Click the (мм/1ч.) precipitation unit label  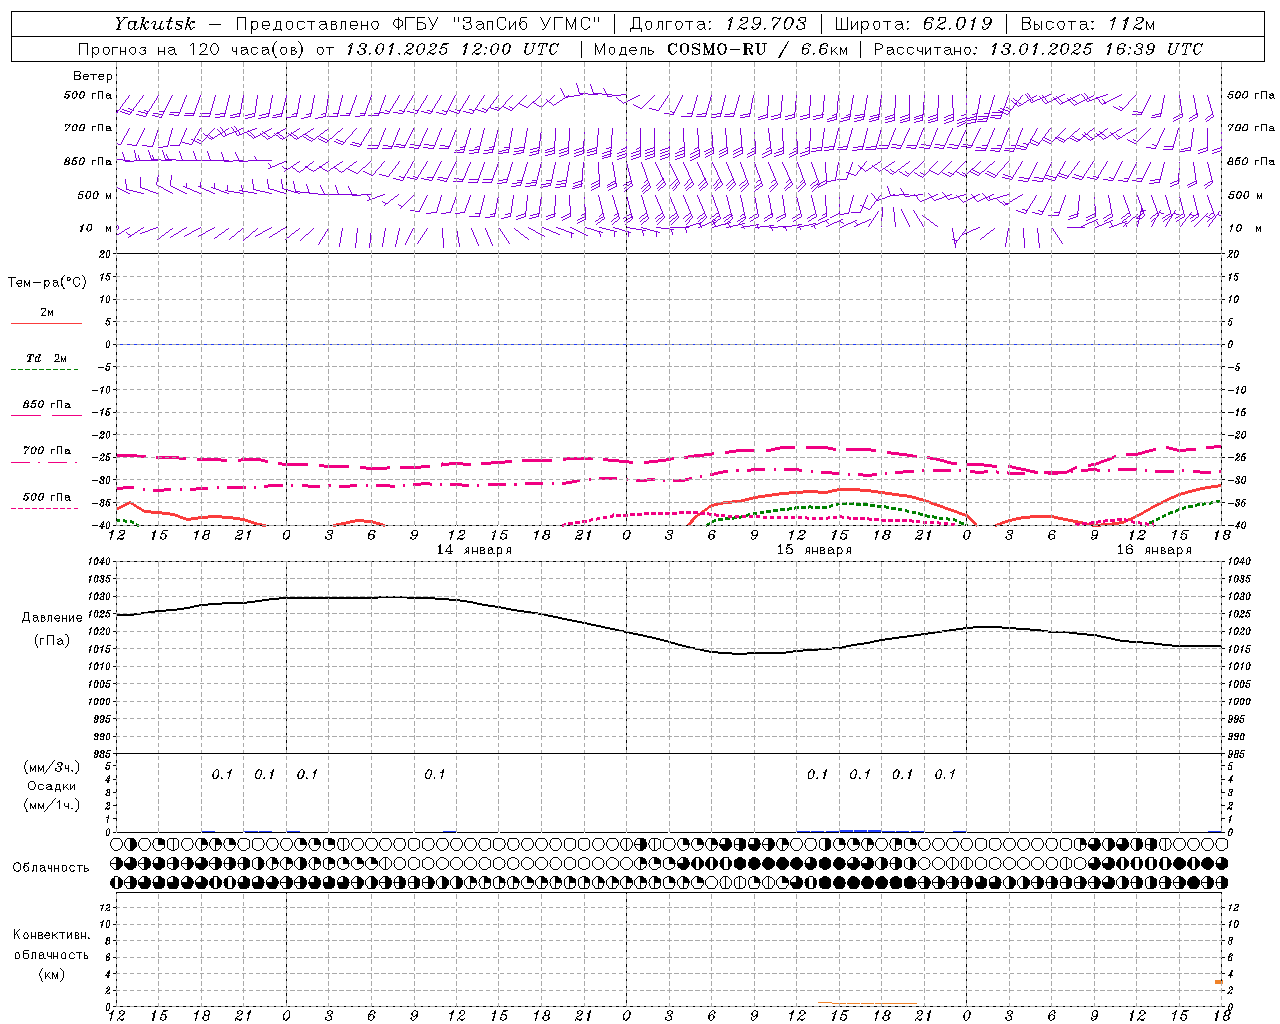point(52,805)
